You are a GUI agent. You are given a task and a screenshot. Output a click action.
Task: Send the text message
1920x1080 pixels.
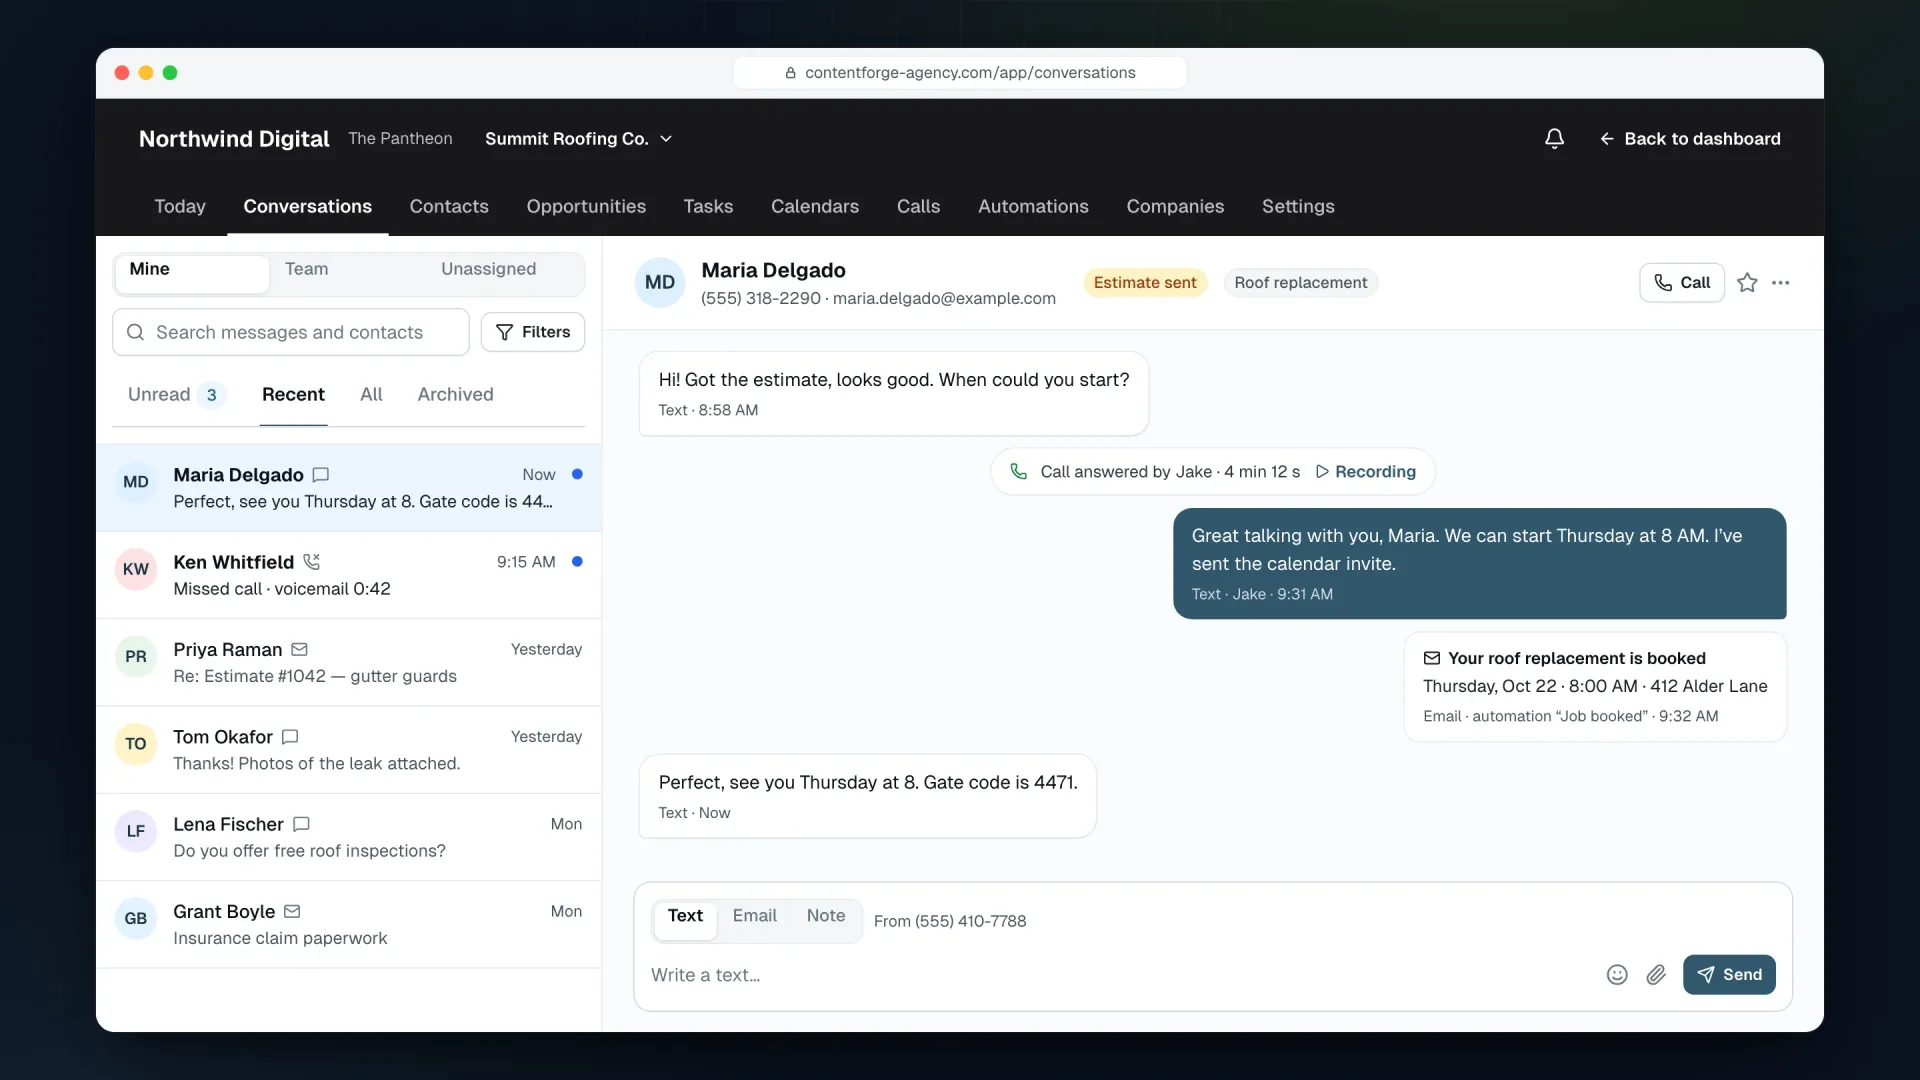1729,975
